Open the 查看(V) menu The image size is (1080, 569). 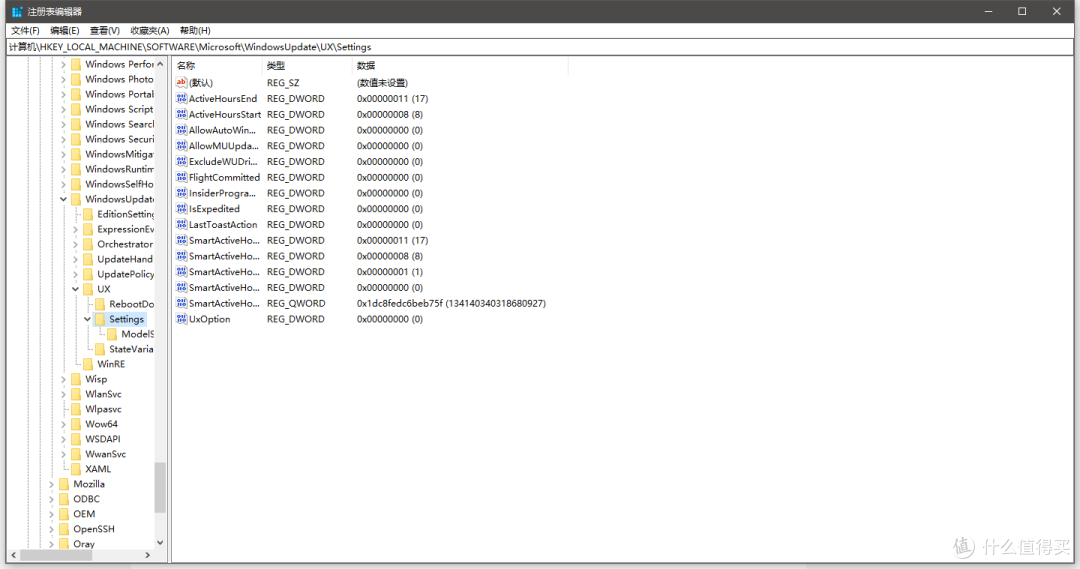click(x=105, y=30)
